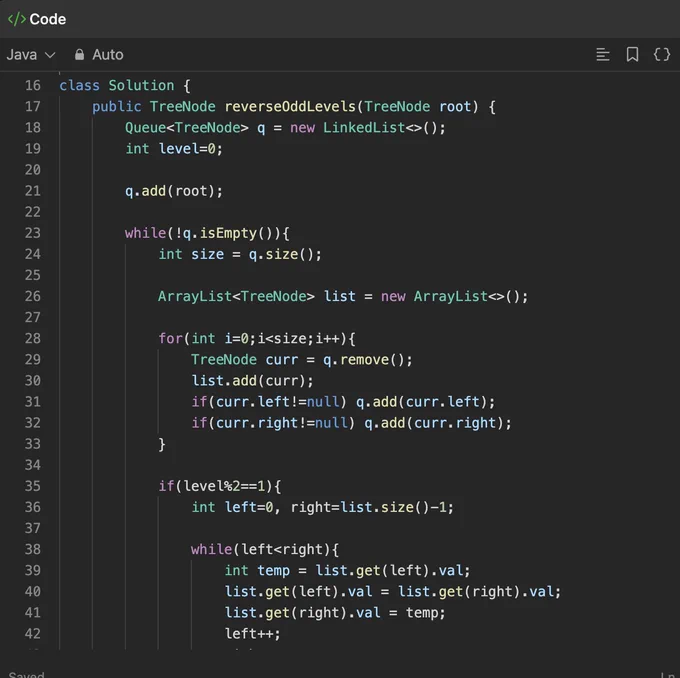Click 'int temp' on line 39

coord(257,570)
